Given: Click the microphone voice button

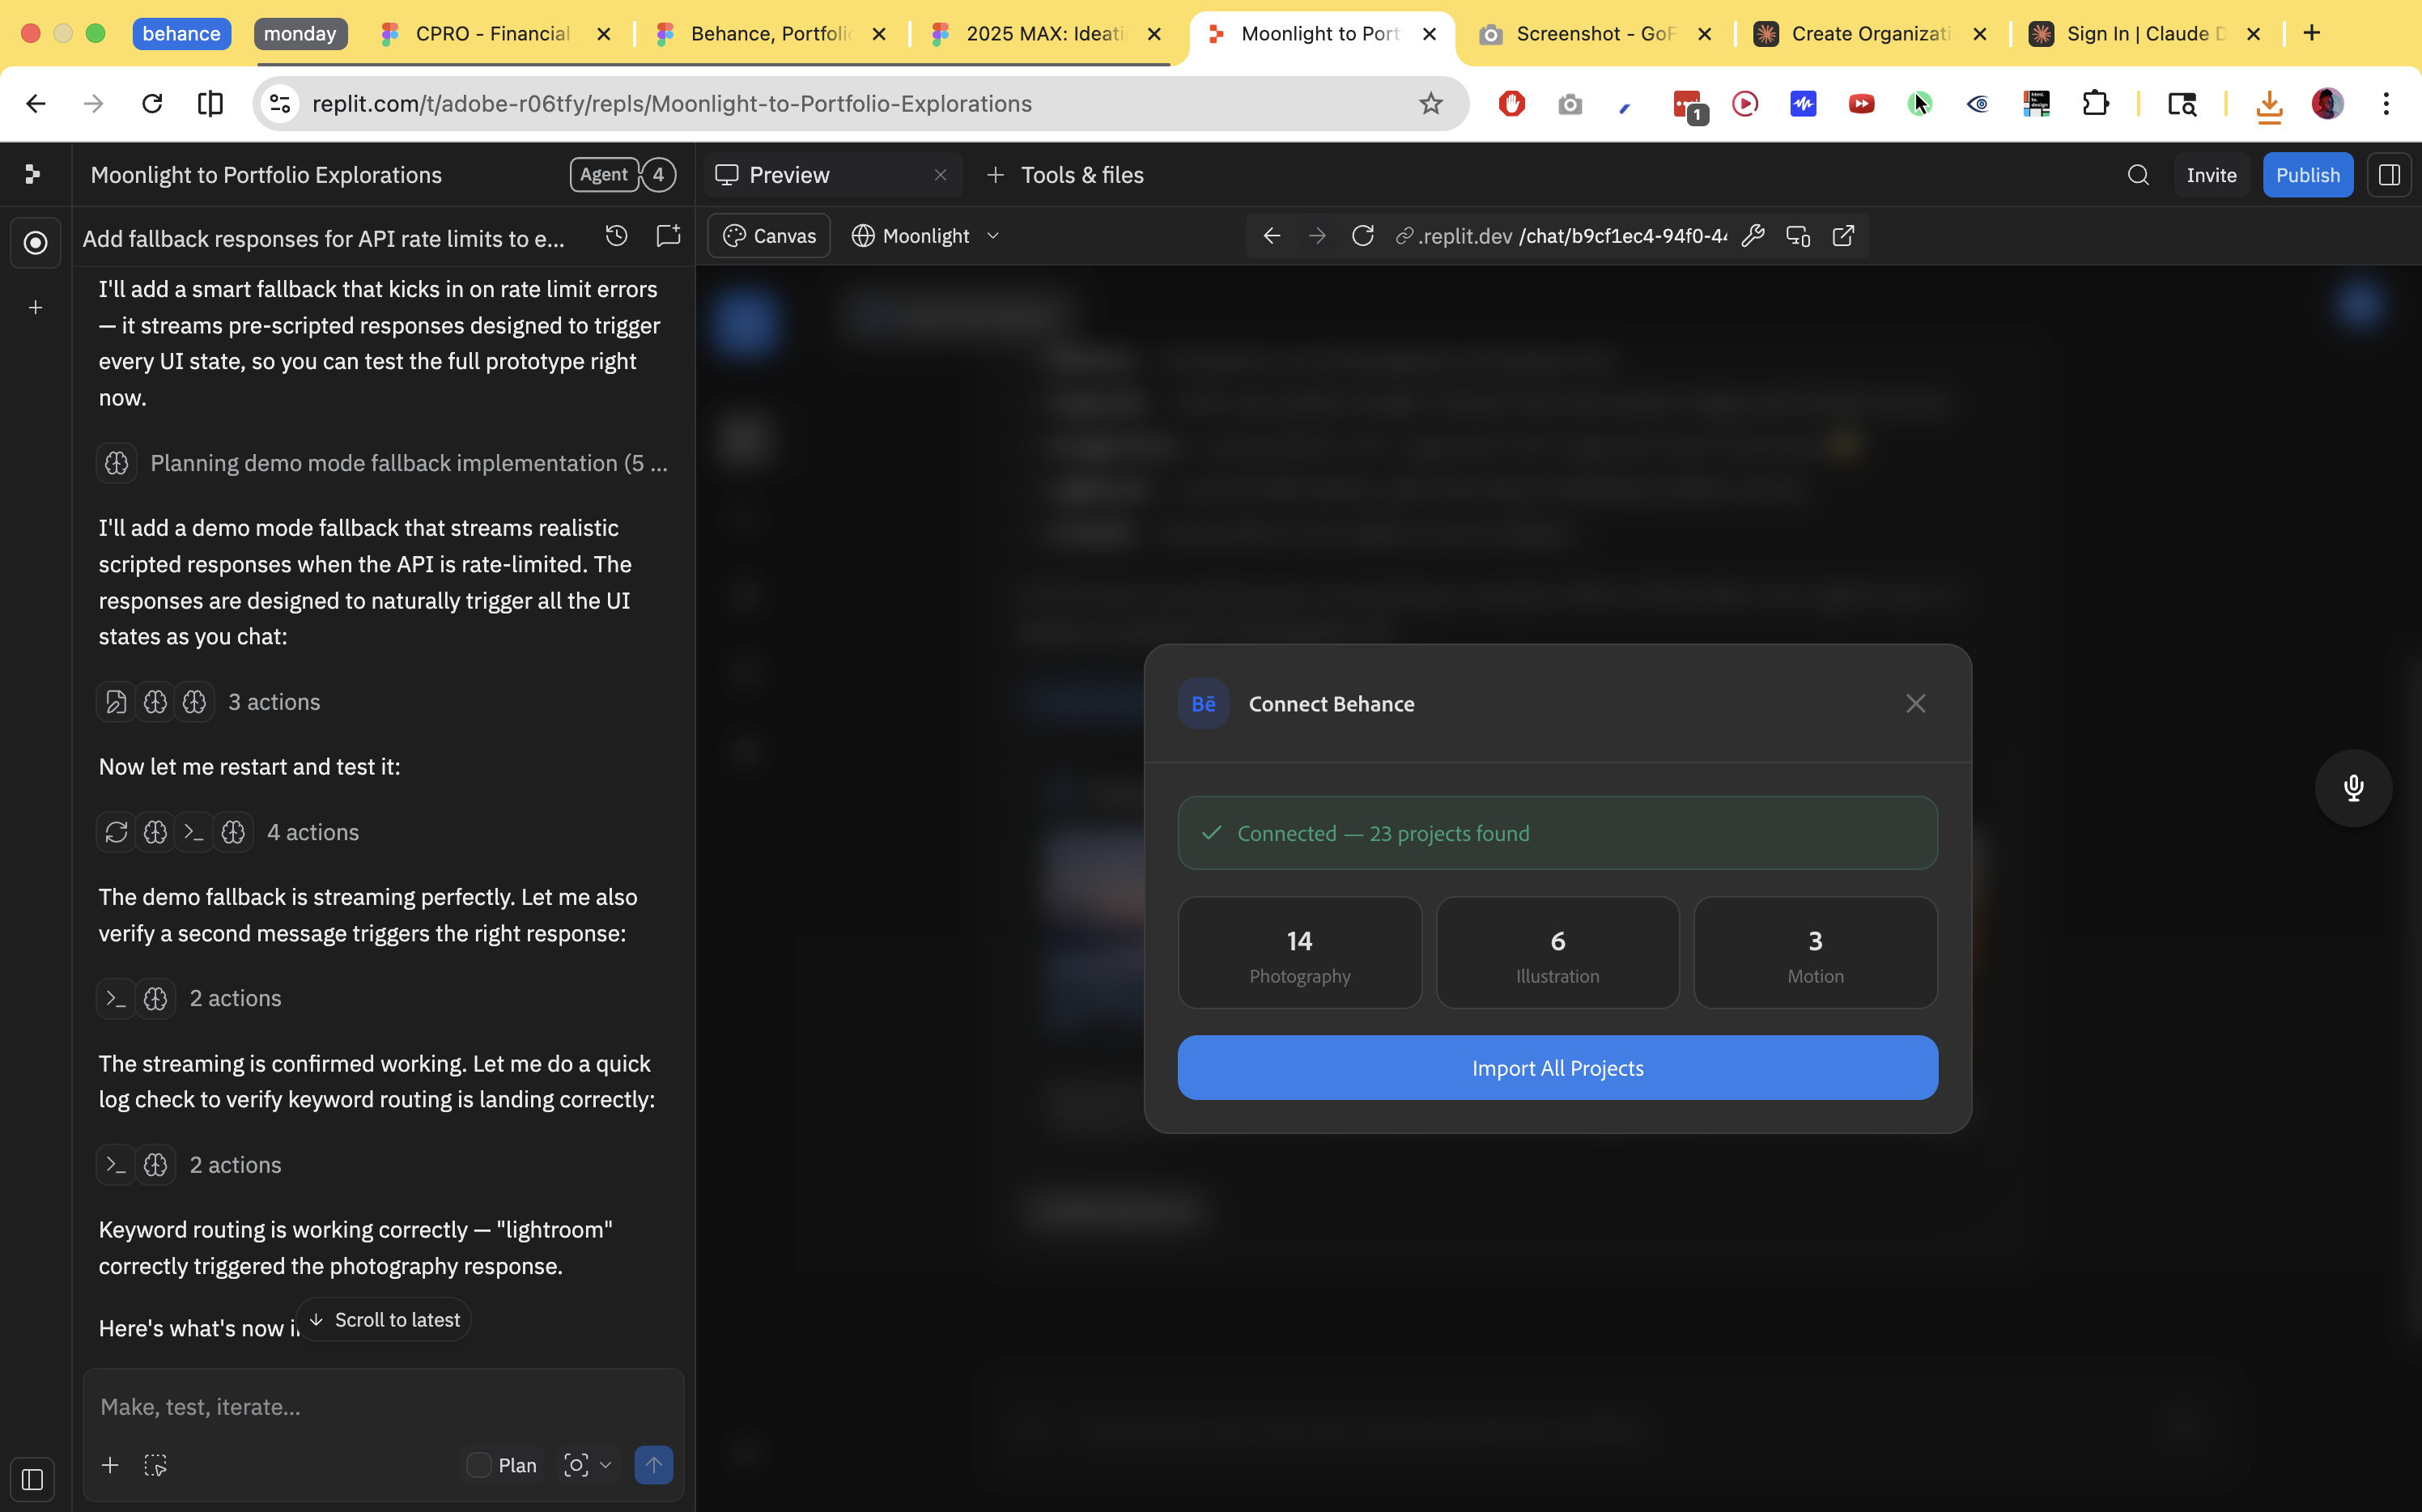Looking at the screenshot, I should 2353,788.
